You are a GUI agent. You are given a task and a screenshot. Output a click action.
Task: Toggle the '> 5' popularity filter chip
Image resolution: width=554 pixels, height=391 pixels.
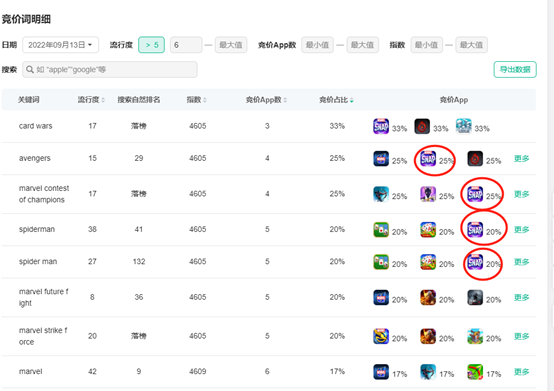152,45
